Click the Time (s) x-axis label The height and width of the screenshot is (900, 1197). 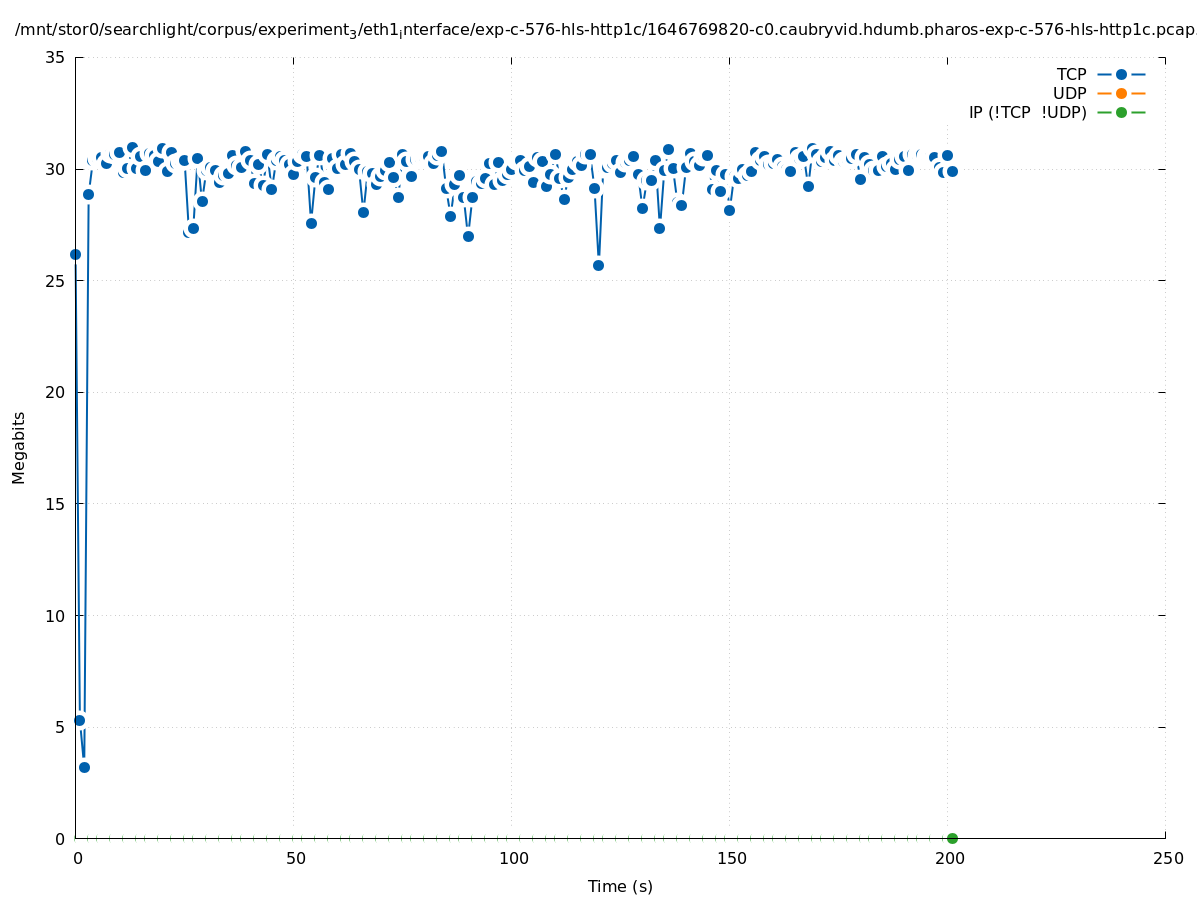pos(620,886)
